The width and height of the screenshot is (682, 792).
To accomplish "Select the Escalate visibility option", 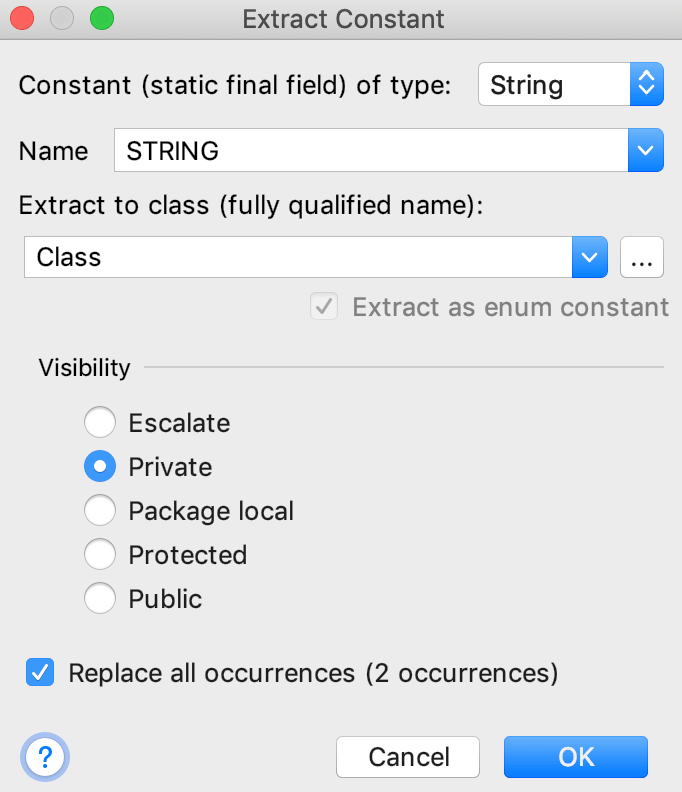I will [x=100, y=423].
